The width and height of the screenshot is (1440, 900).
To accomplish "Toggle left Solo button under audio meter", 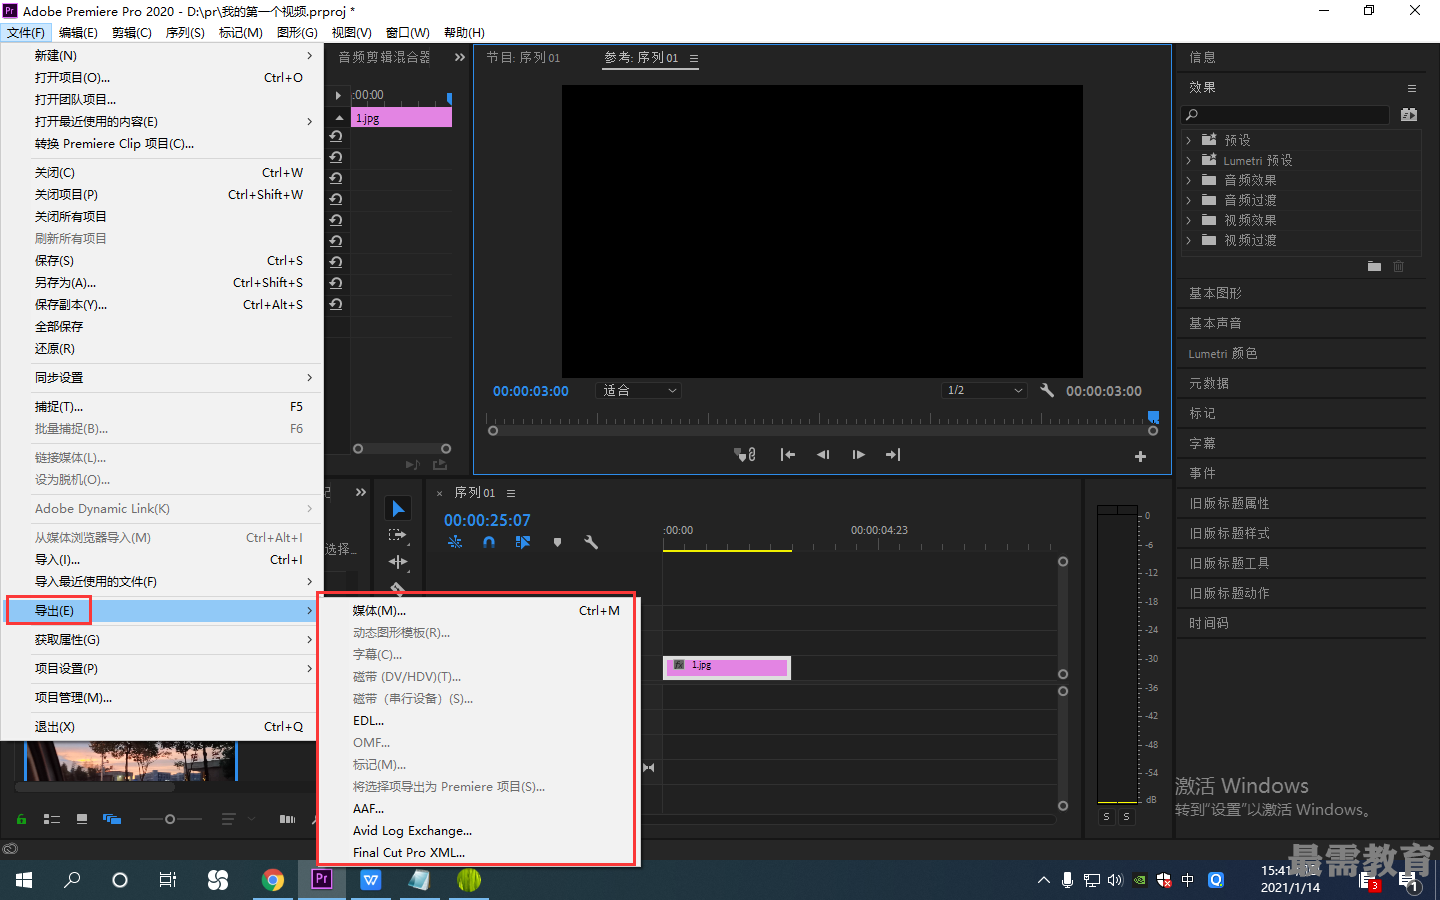I will pos(1106,817).
